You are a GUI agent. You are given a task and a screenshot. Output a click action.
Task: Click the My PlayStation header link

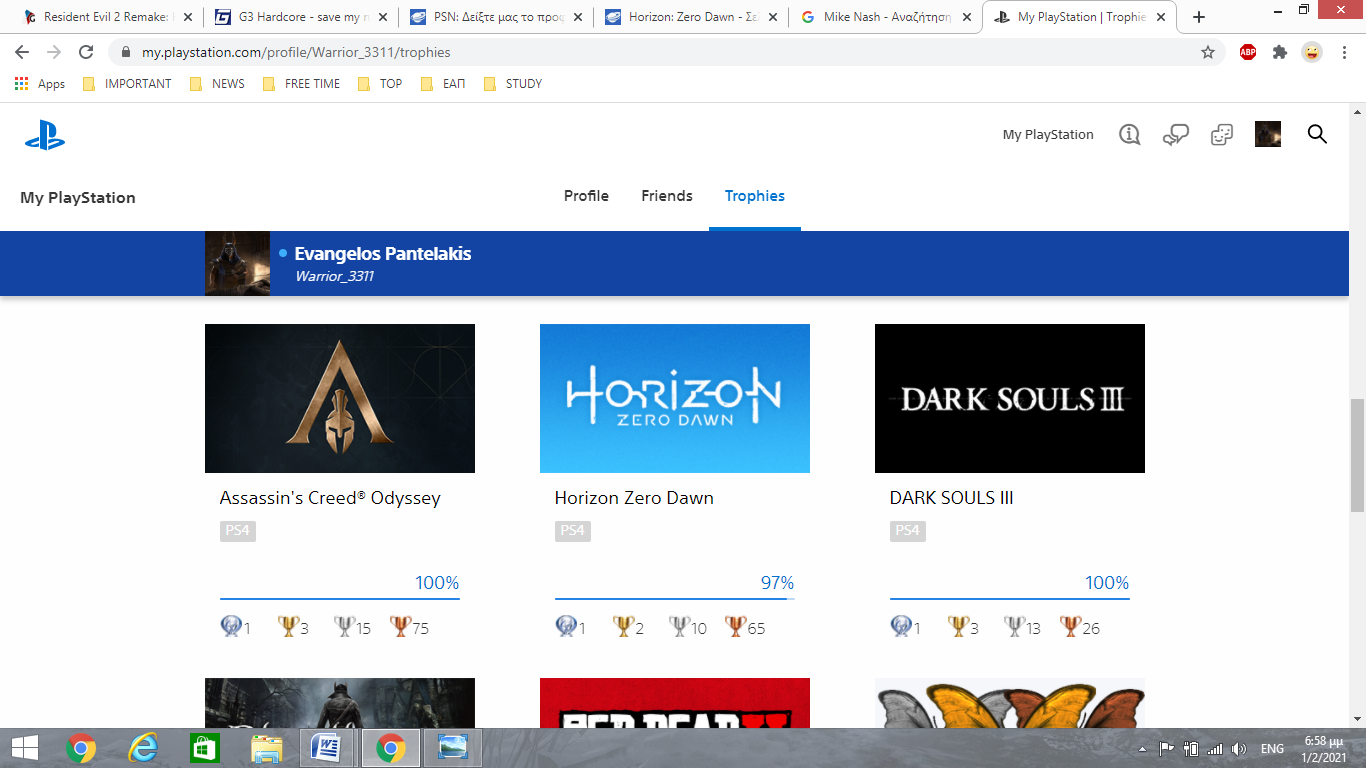[1048, 134]
